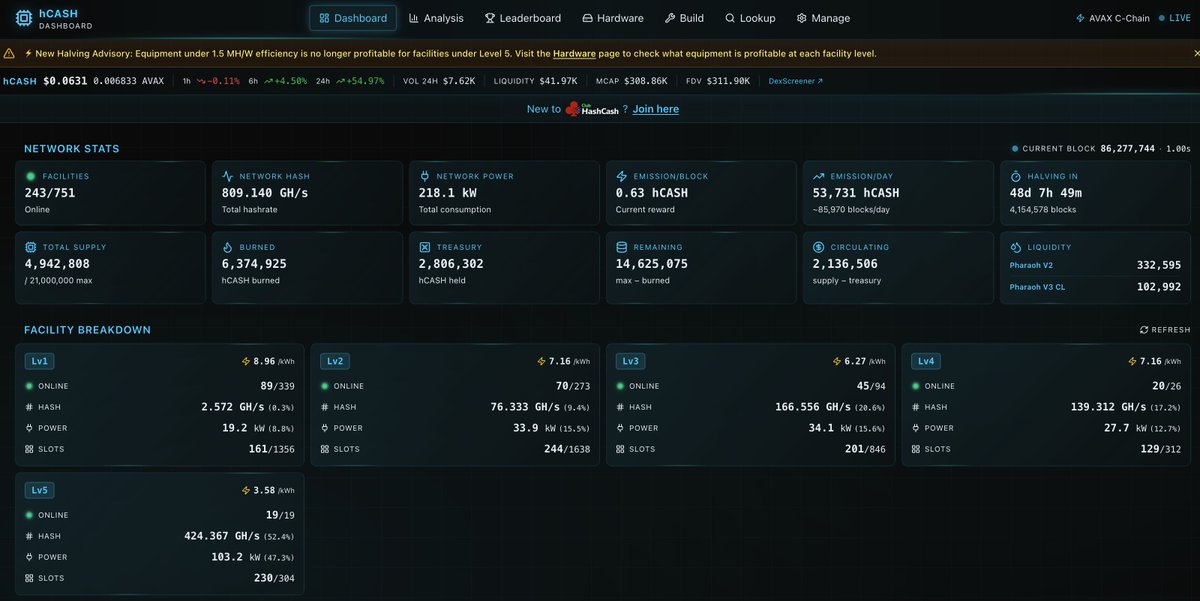Click the current block number 86,277,744
The image size is (1200, 601).
click(1128, 148)
